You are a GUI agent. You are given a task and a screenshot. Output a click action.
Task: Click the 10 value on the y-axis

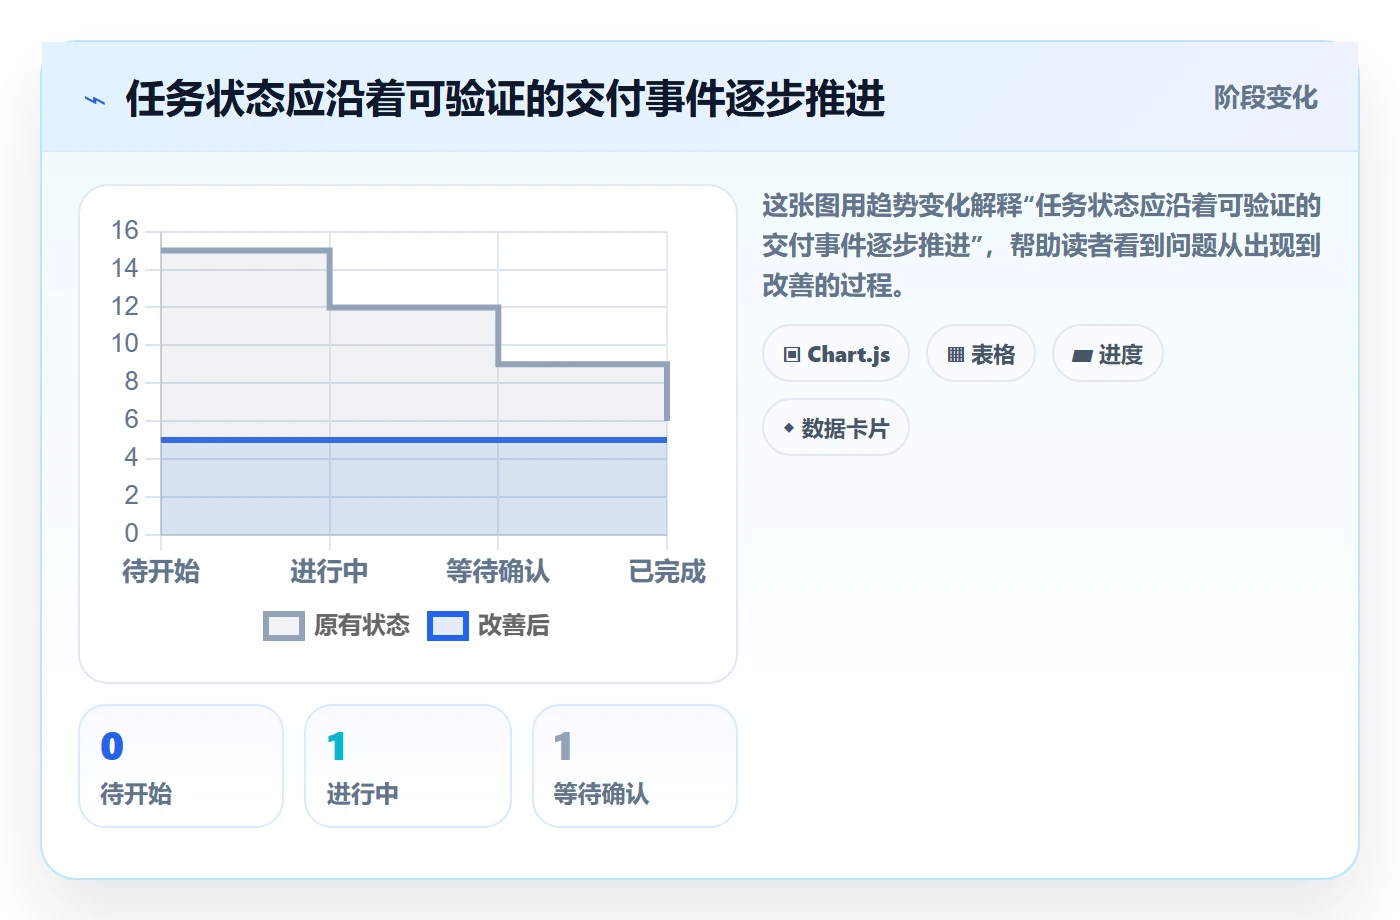(x=125, y=344)
